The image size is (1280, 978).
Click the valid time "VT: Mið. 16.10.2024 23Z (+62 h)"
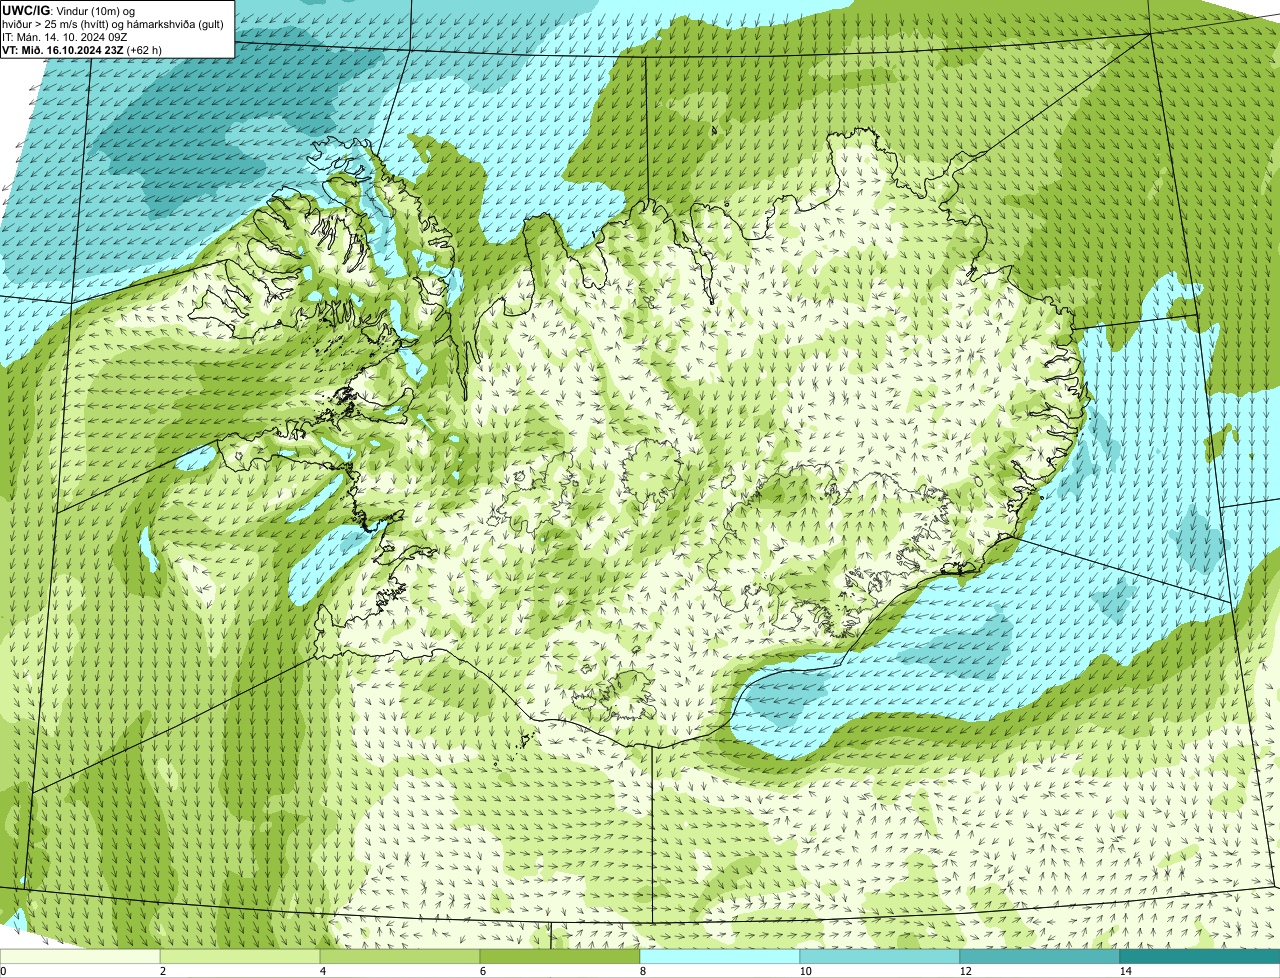83,49
